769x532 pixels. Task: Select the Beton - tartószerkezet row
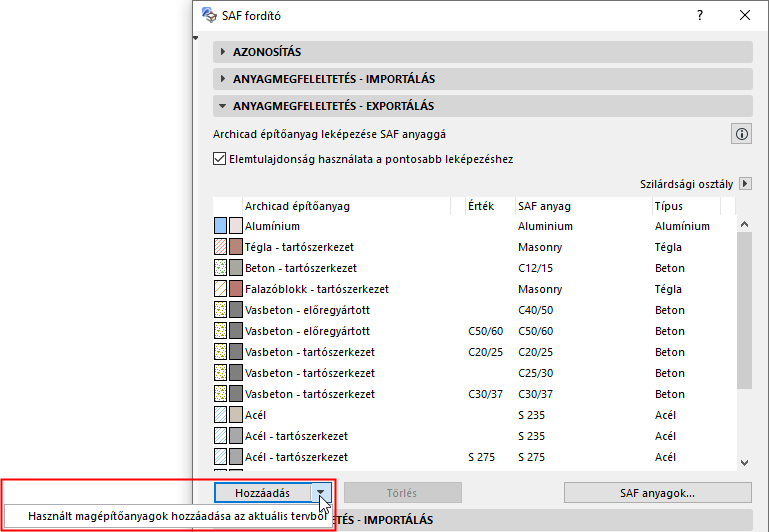[475, 268]
